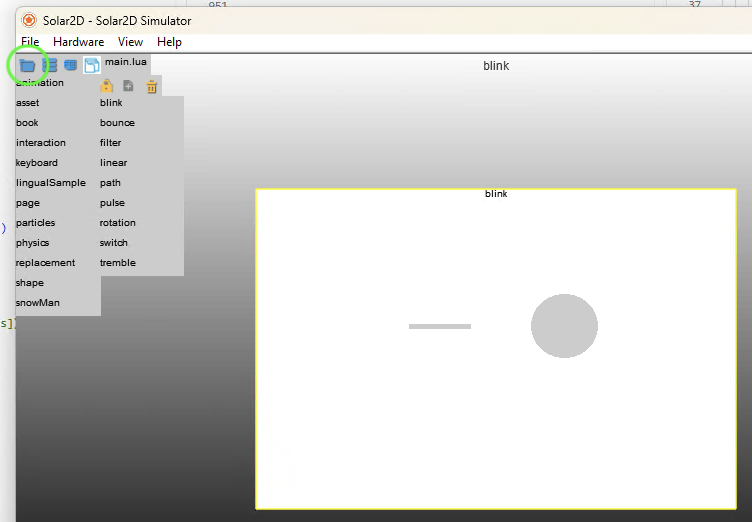Click the highlighted layers icon beside main.lua
752x522 pixels.
92,65
